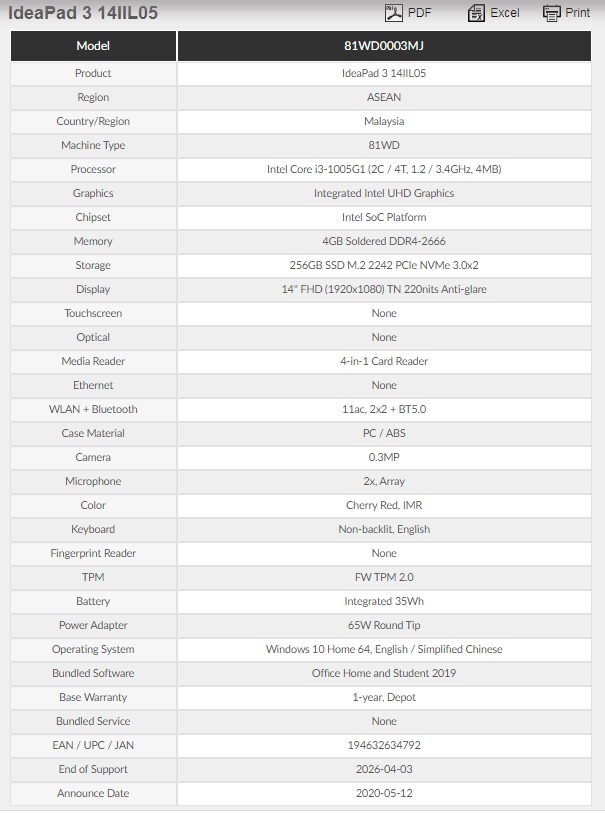Image resolution: width=605 pixels, height=813 pixels.
Task: Click the Cherry Red color value
Action: click(x=384, y=505)
